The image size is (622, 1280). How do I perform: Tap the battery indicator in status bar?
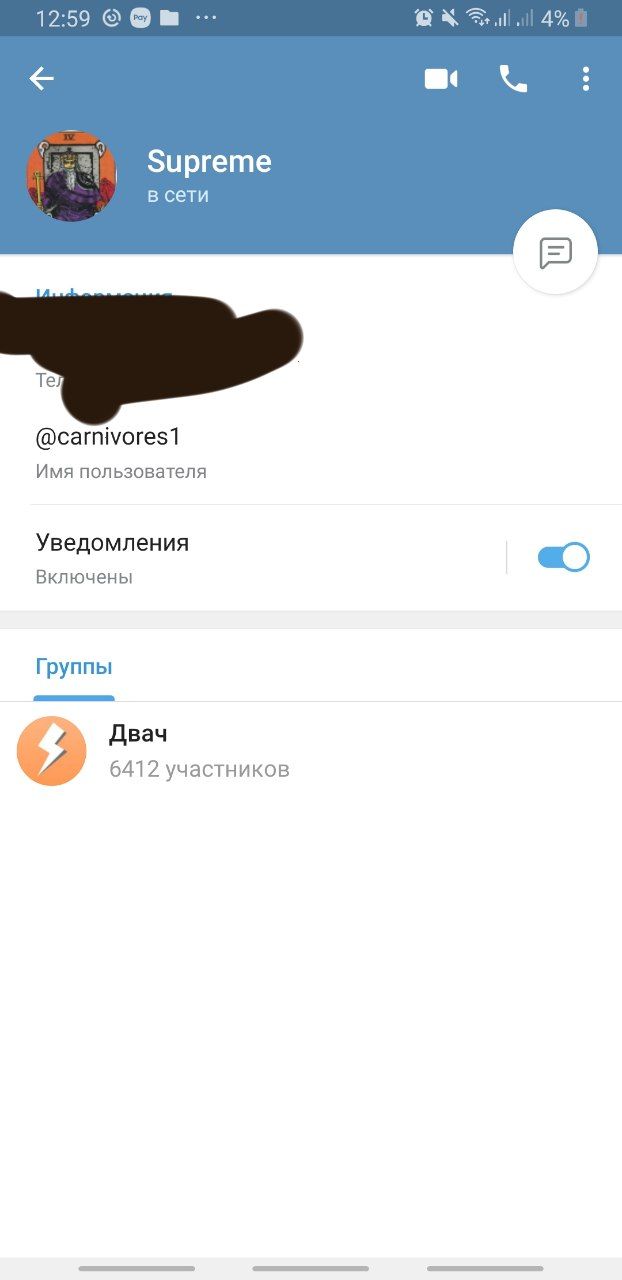coord(582,18)
